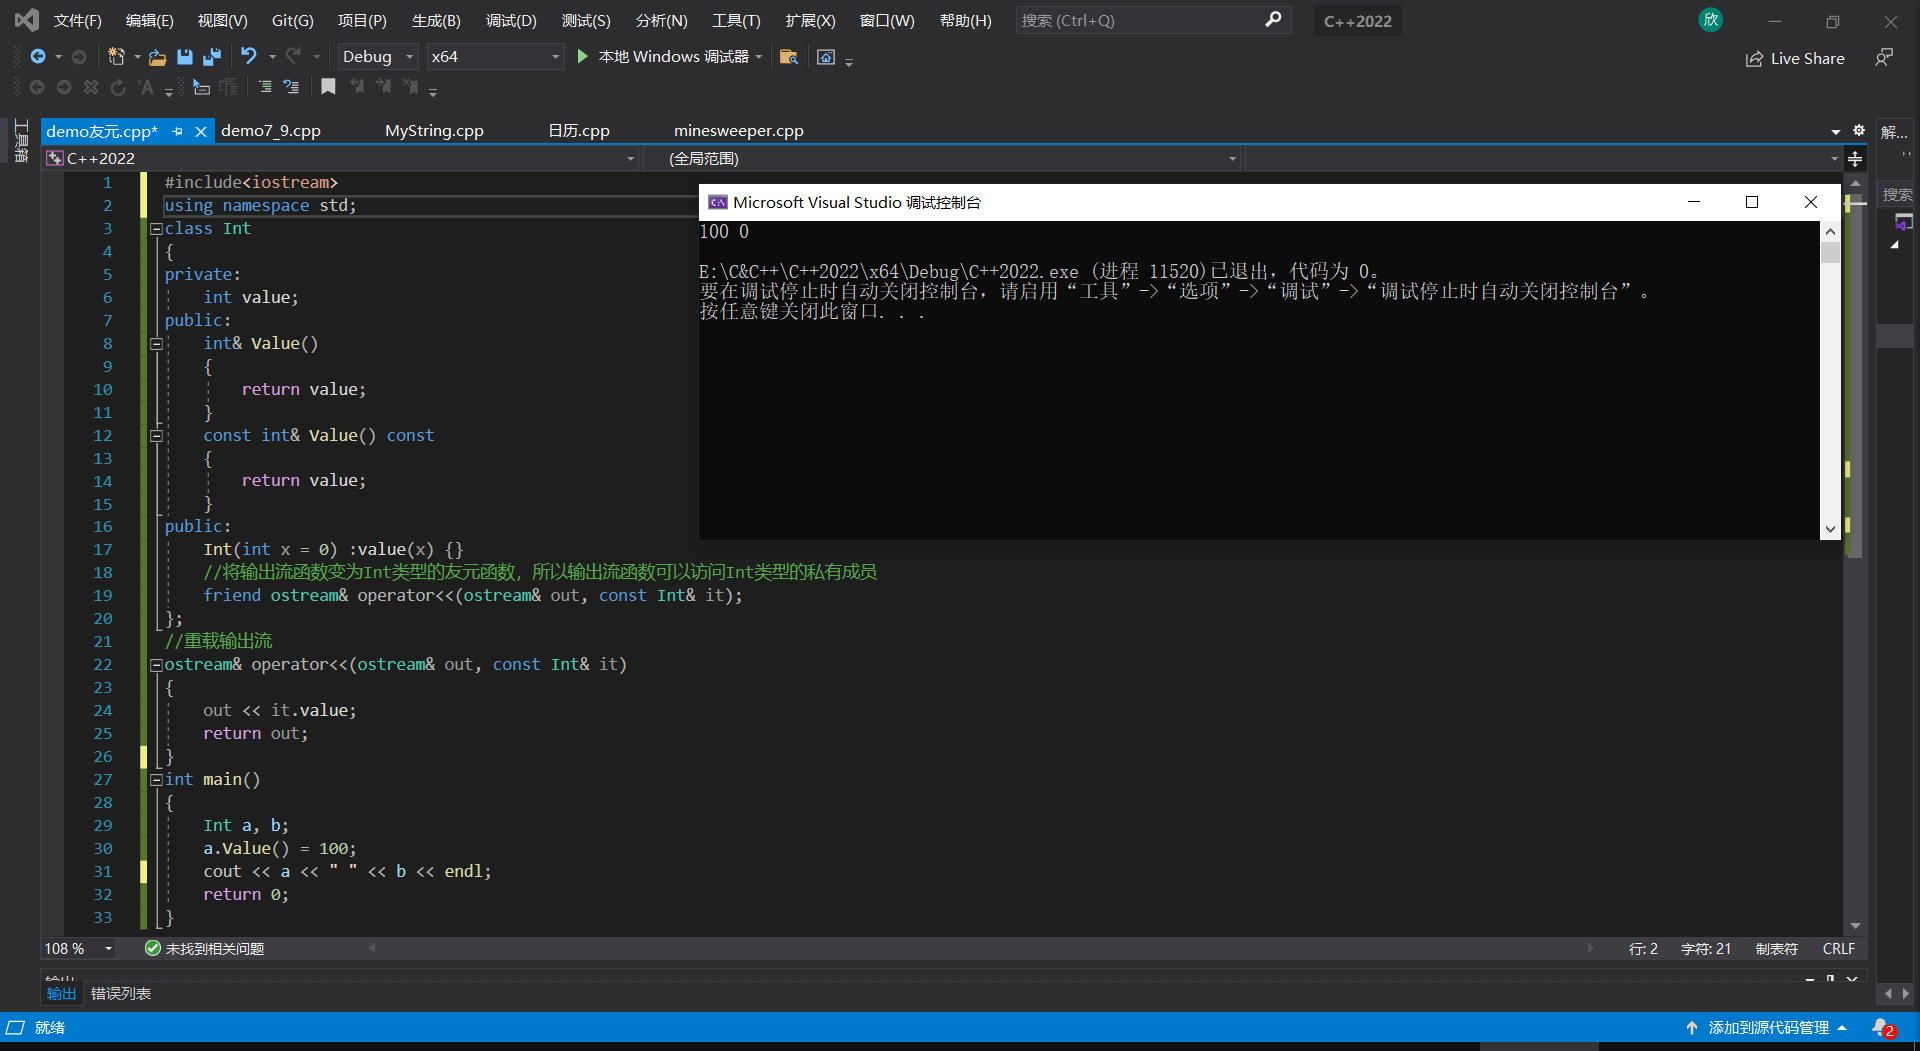Click the screenshot-like window icon in toolbar
Viewport: 1920px width, 1051px height.
[826, 57]
